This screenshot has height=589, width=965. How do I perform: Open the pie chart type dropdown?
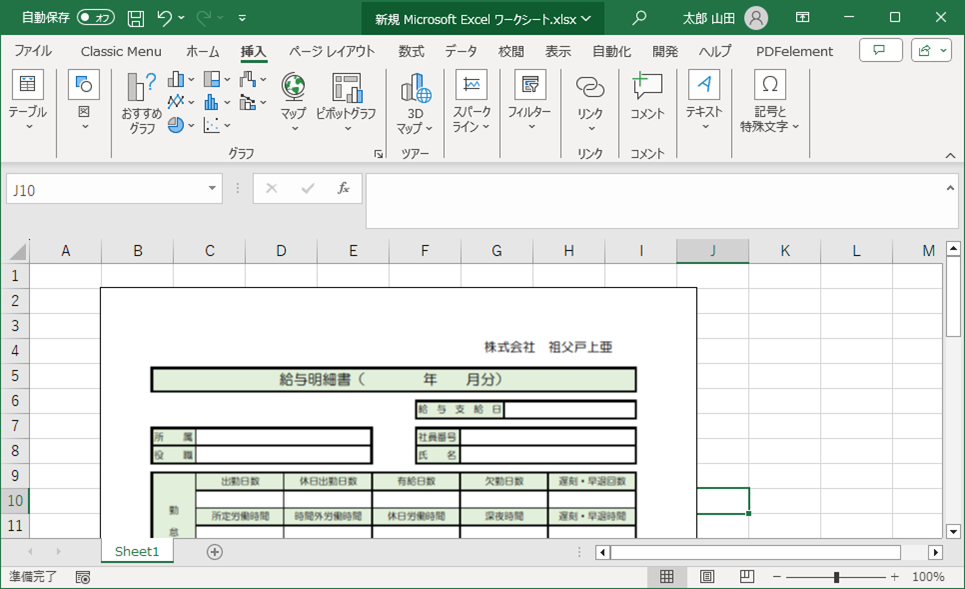pos(181,125)
